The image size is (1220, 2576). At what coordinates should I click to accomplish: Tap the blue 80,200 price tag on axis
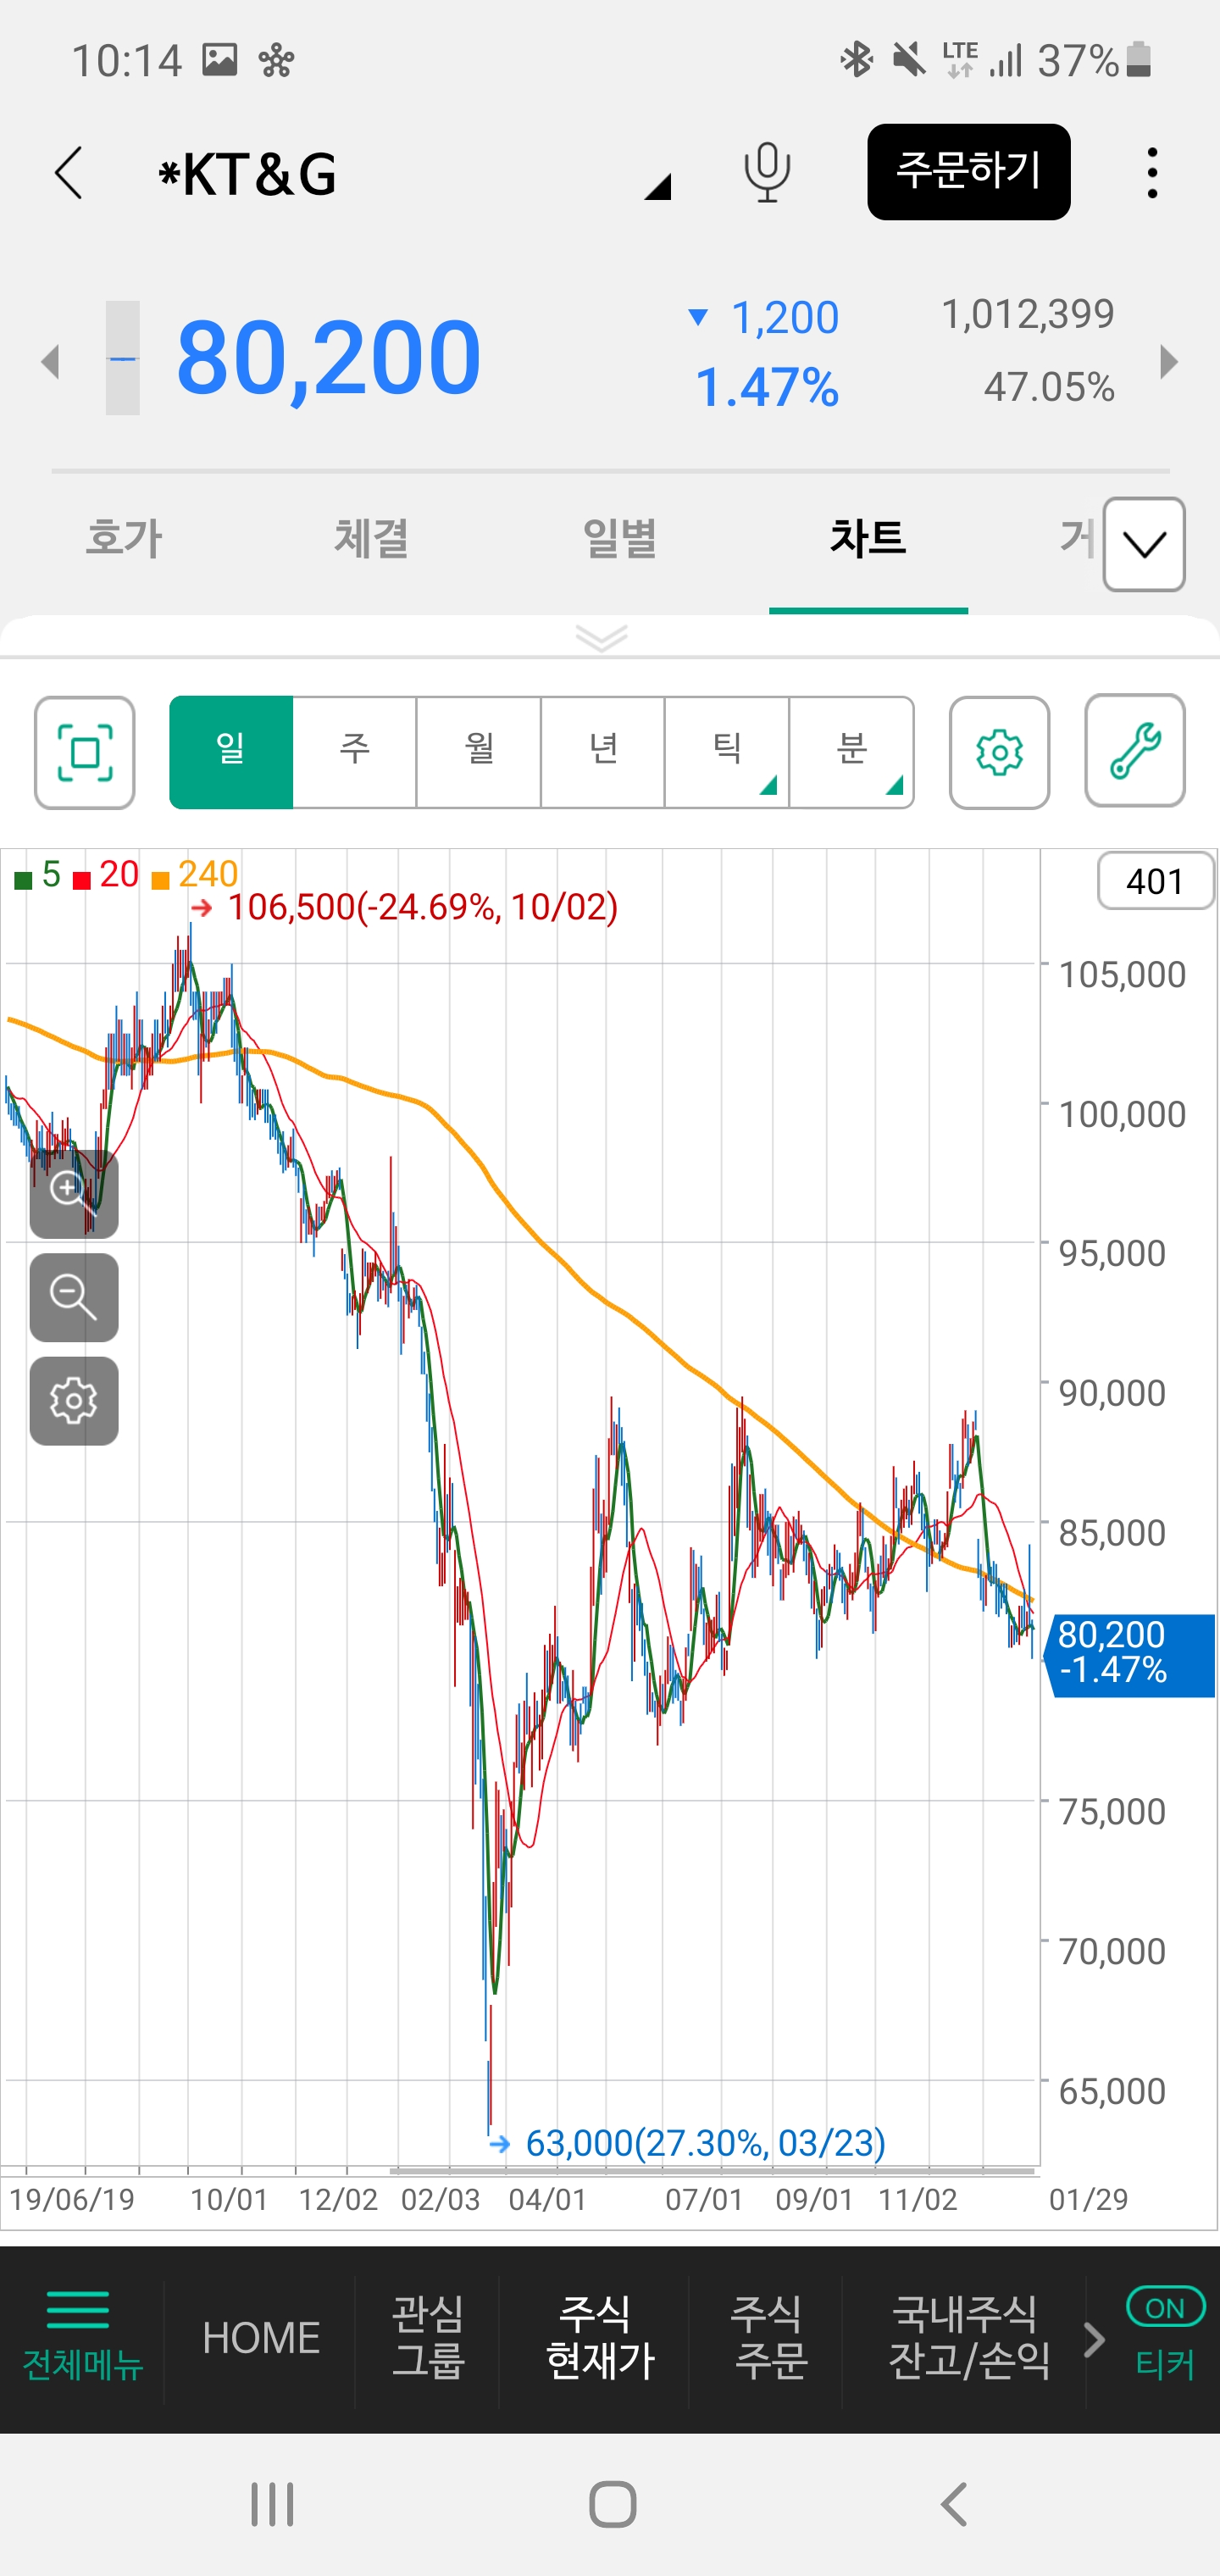[x=1129, y=1655]
